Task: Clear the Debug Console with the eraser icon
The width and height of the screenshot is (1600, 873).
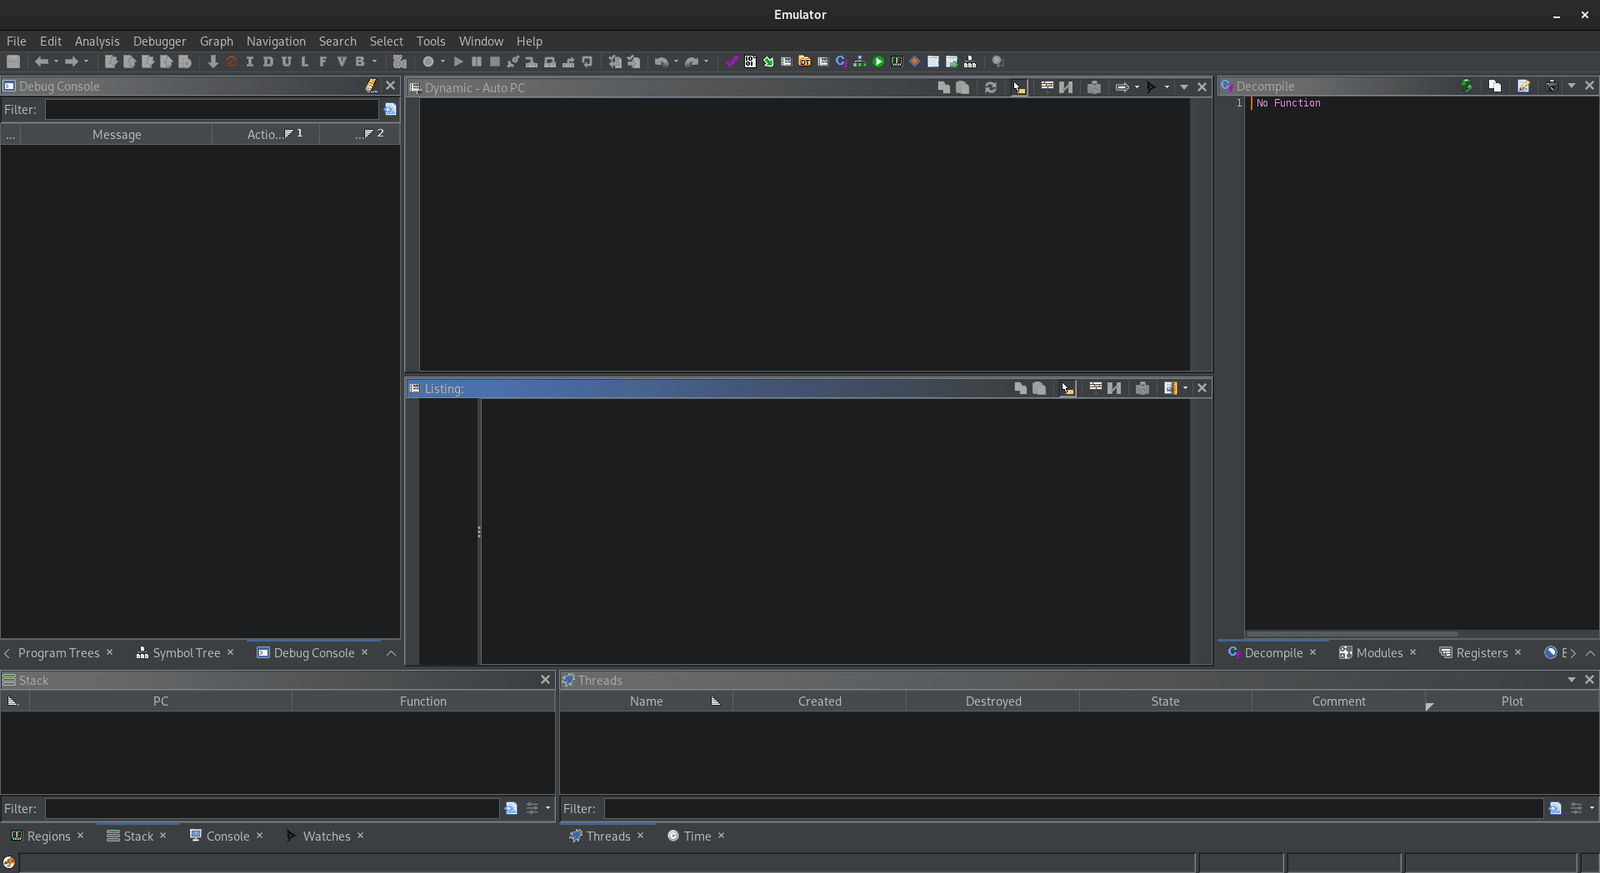Action: tap(371, 86)
